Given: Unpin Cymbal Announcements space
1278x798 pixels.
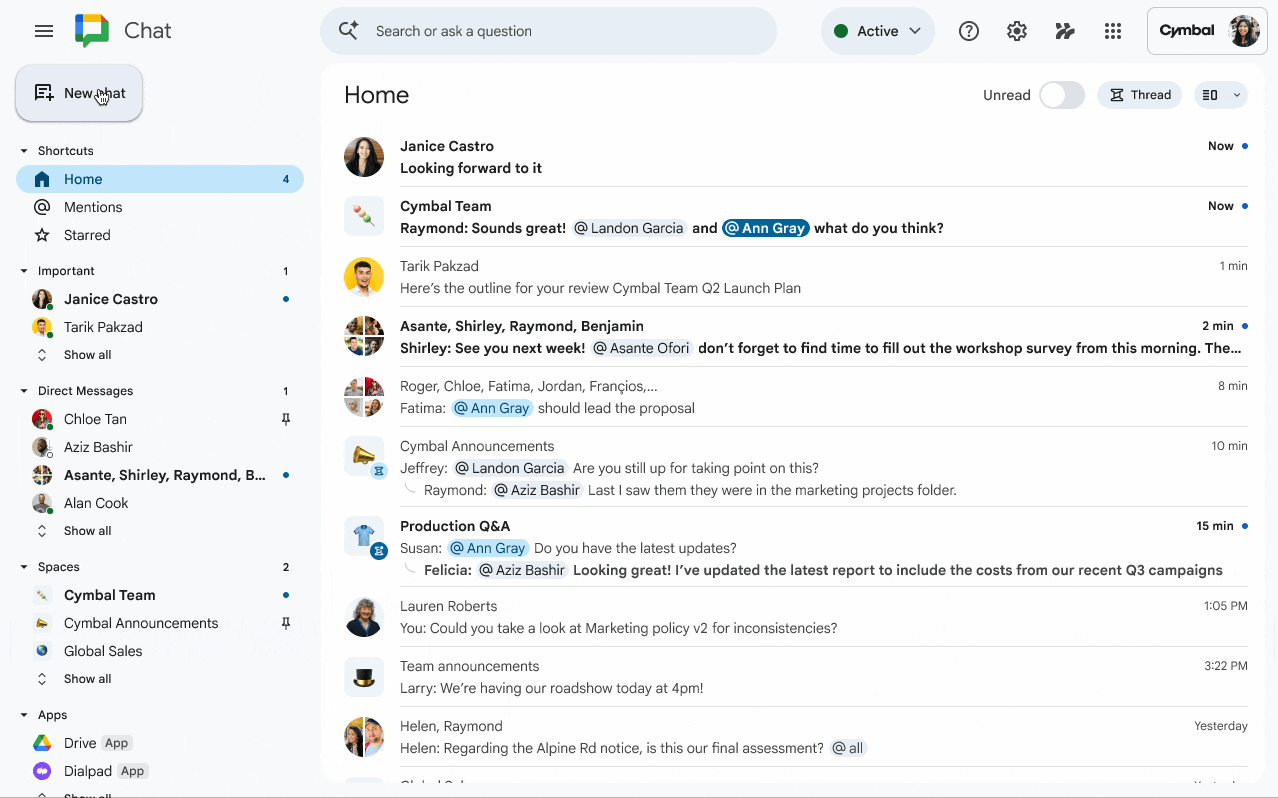Looking at the screenshot, I should [x=286, y=622].
